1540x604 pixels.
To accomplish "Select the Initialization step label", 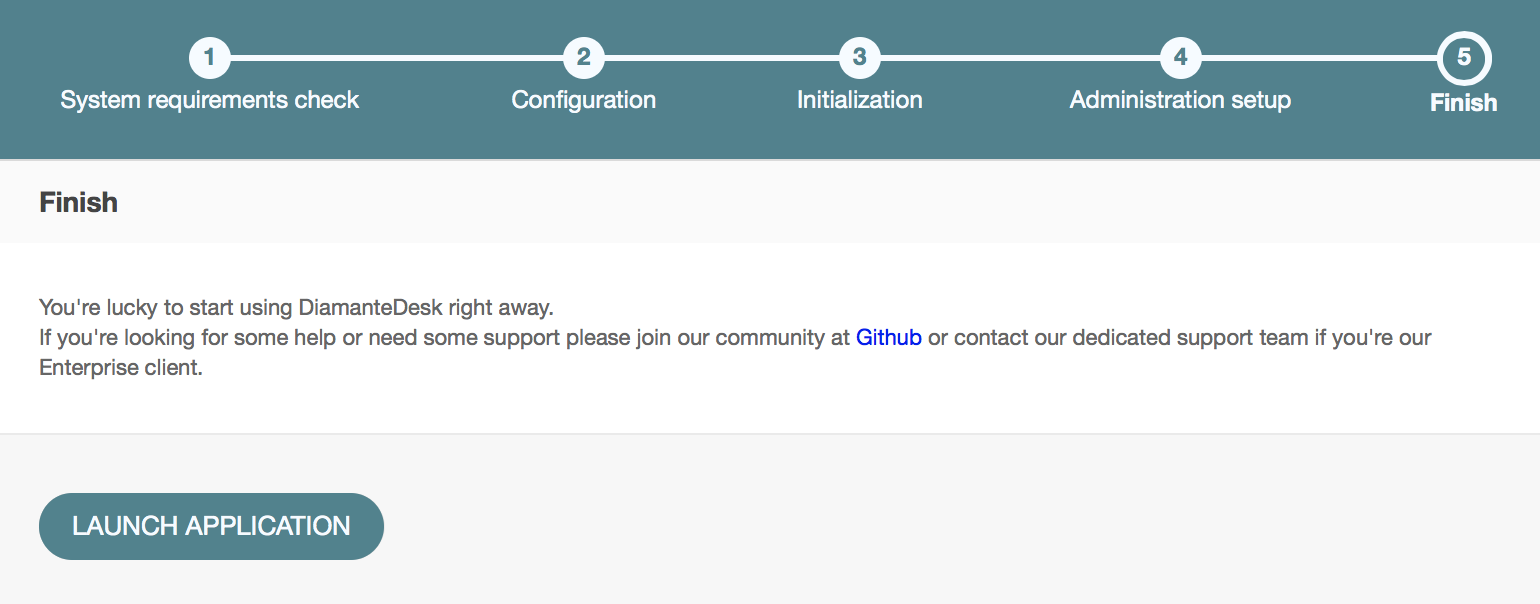I will pos(859,100).
